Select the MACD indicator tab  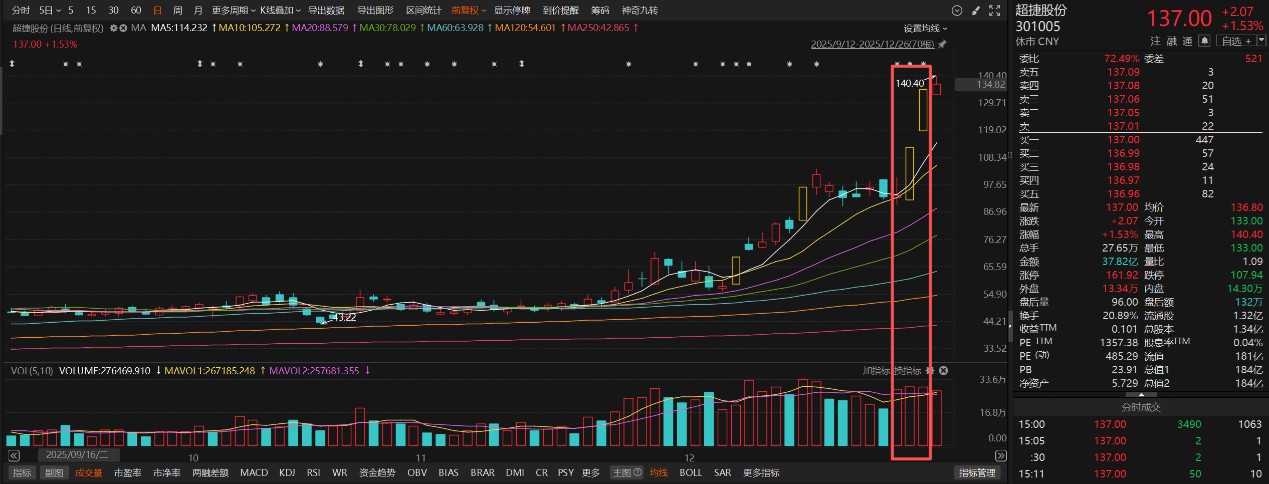coord(254,473)
